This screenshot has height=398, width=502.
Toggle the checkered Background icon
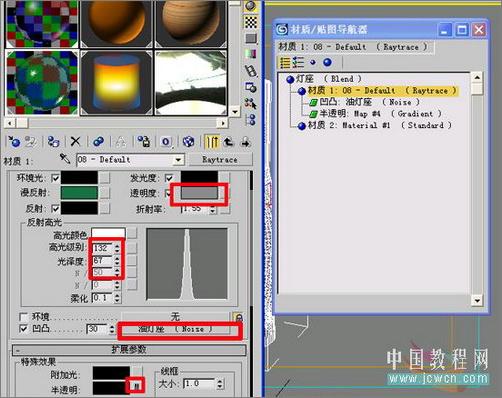(x=251, y=22)
